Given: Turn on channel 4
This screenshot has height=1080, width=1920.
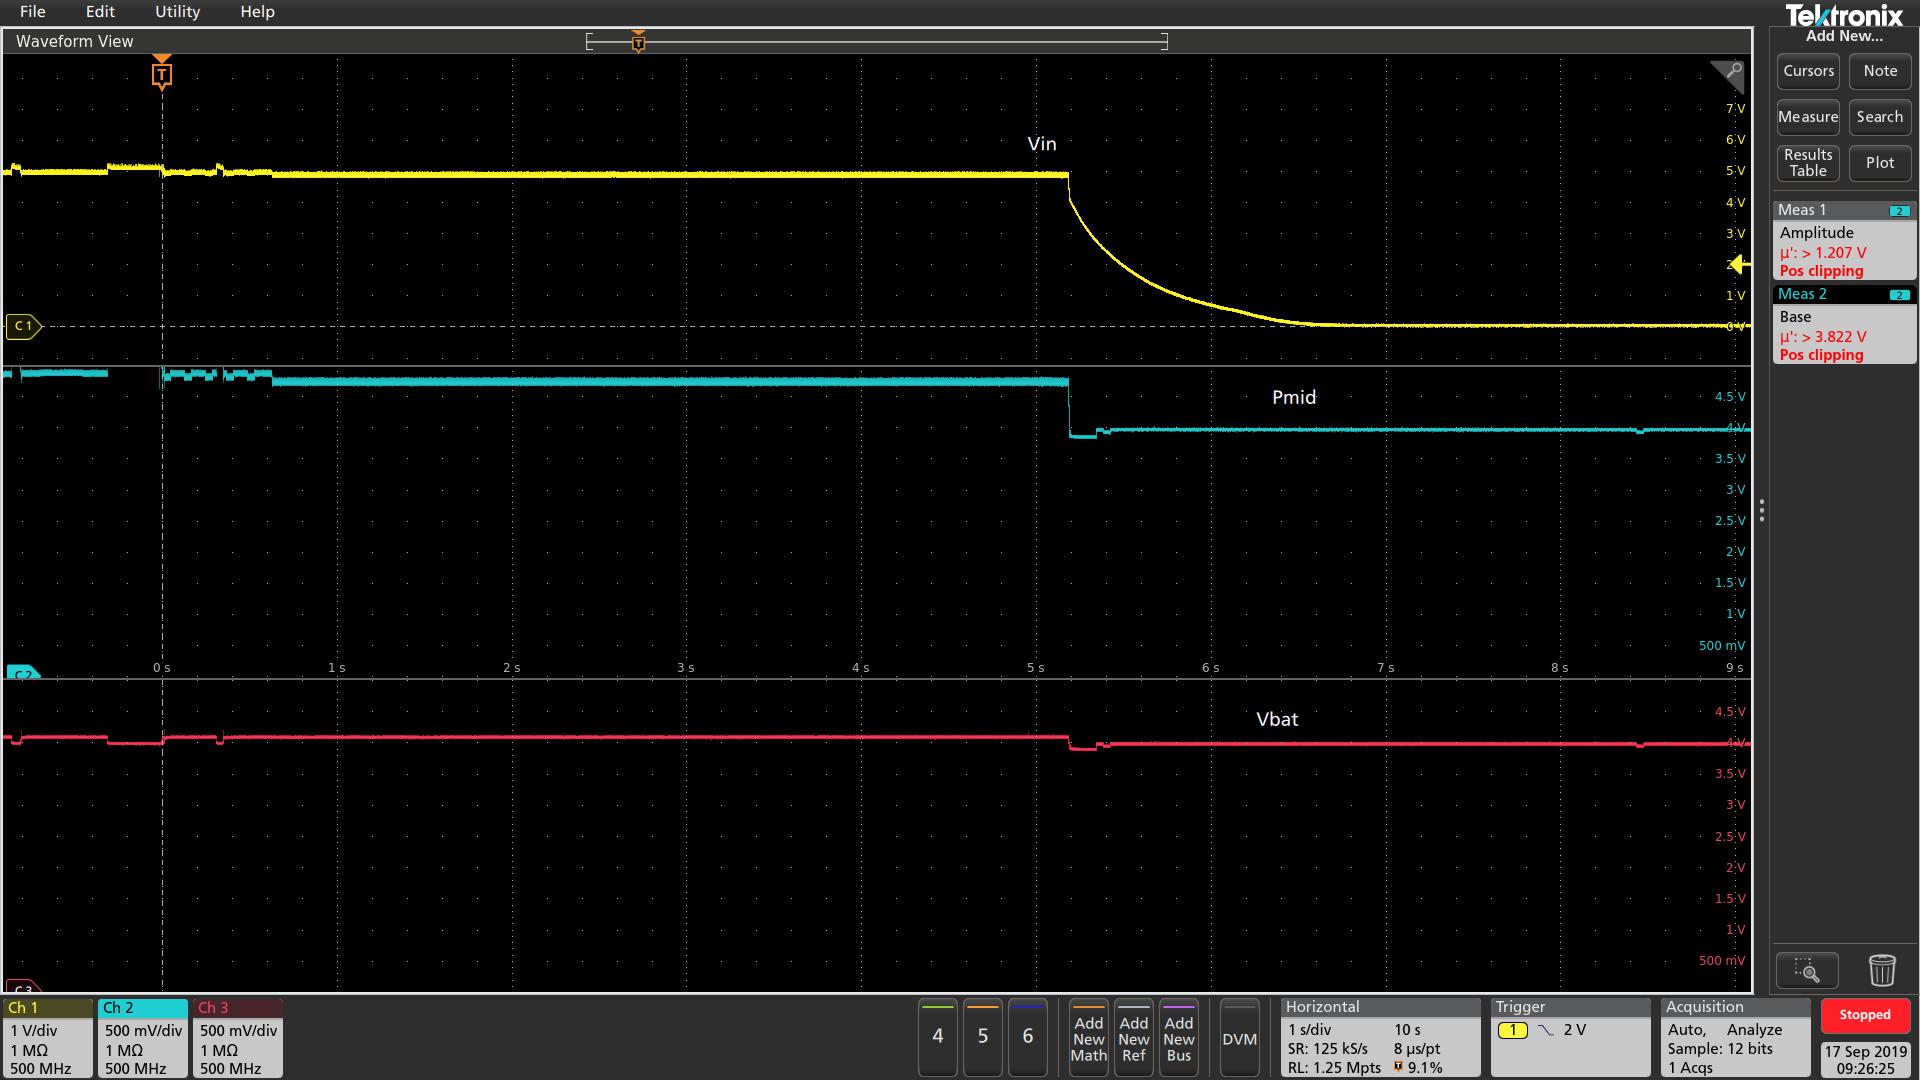Looking at the screenshot, I should click(937, 1037).
